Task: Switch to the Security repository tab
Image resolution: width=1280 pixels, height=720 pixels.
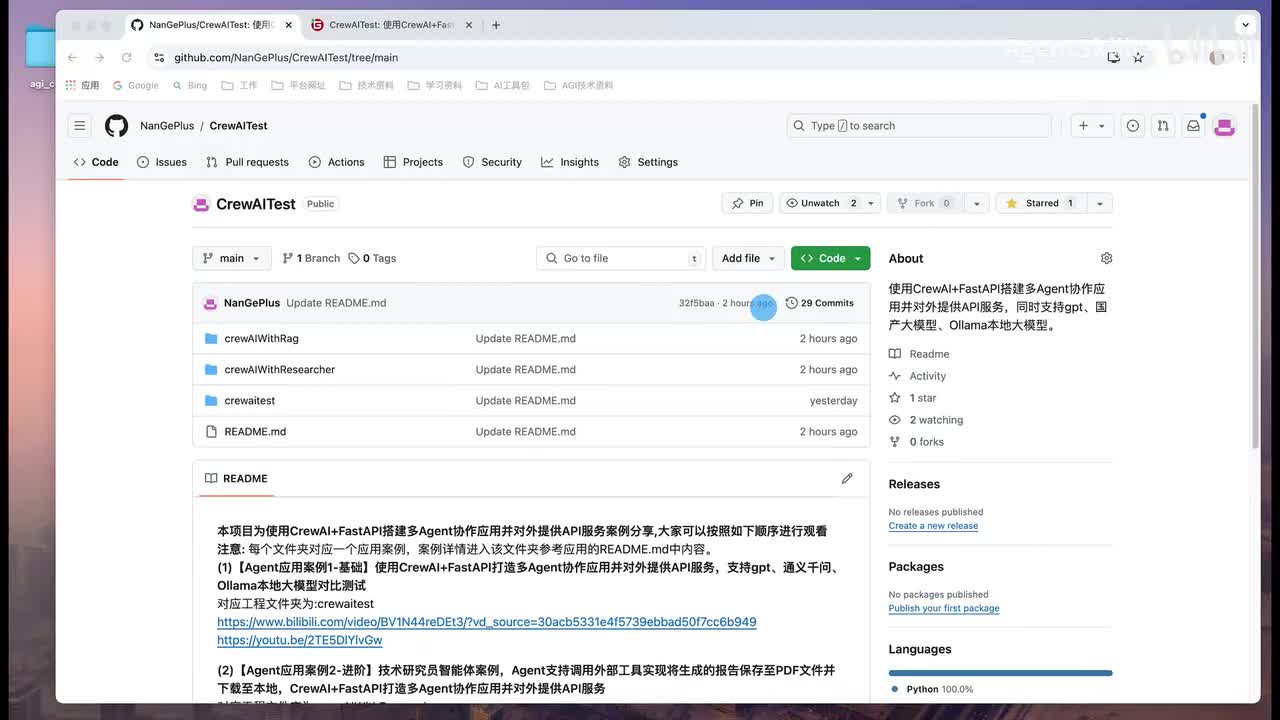Action: (x=492, y=162)
